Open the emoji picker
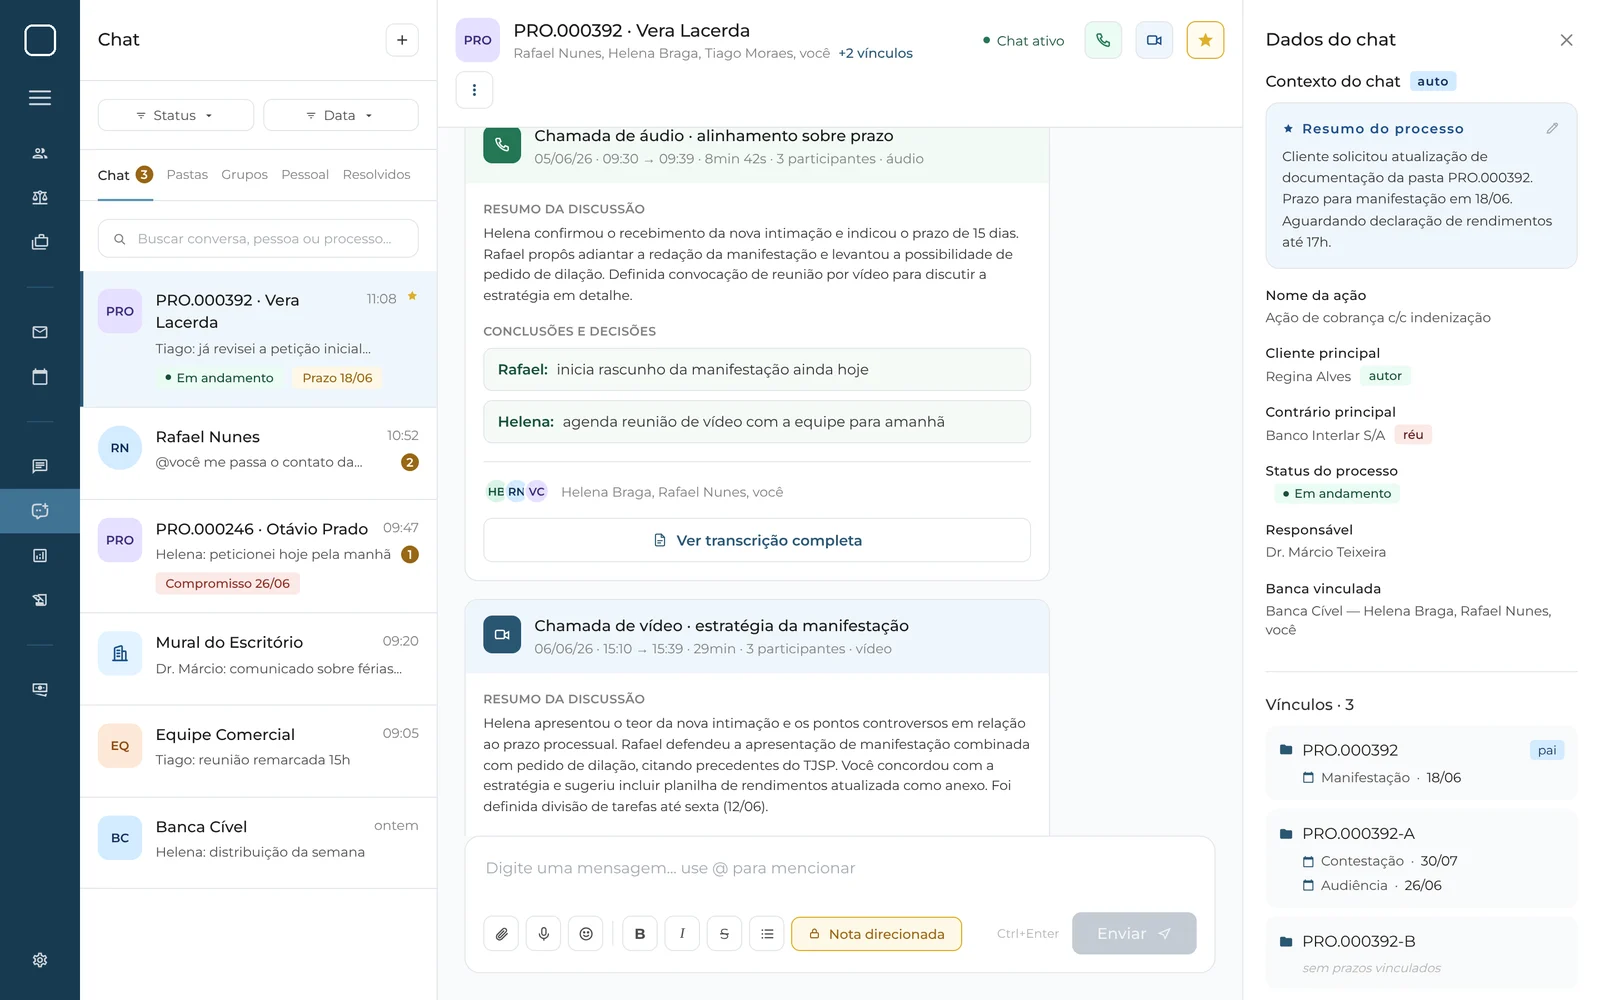1600x1000 pixels. (x=586, y=934)
